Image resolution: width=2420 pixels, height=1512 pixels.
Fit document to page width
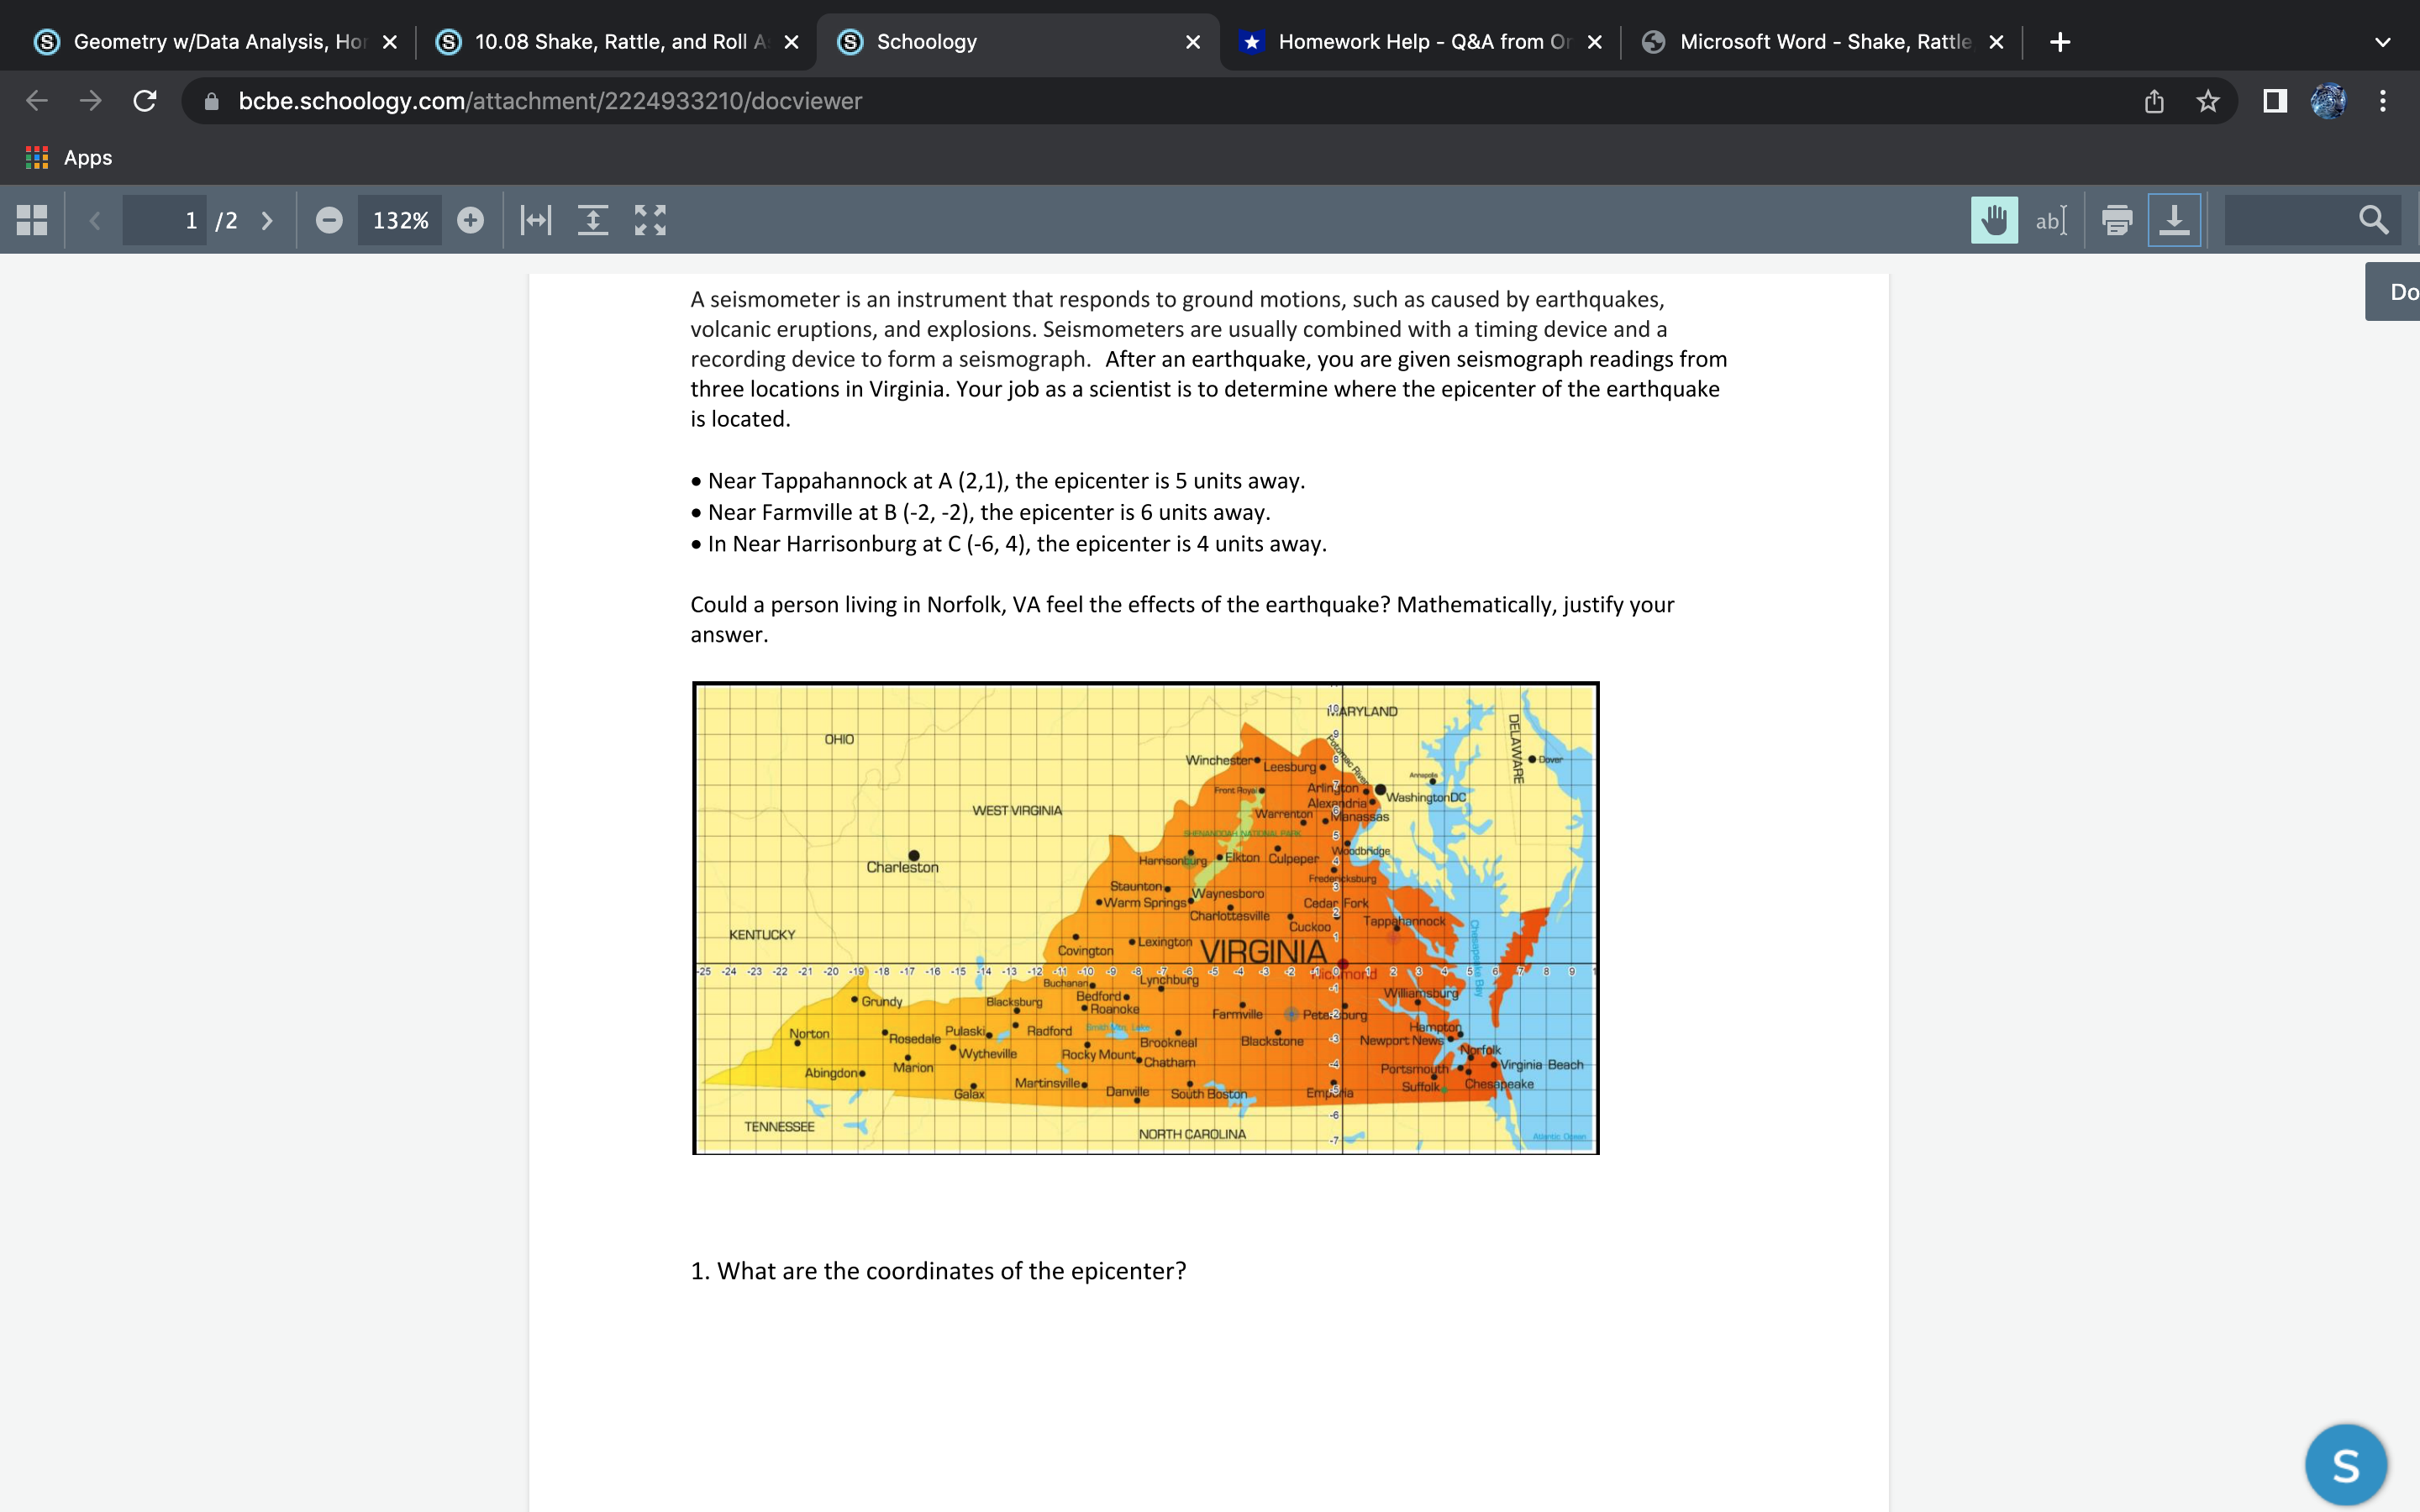click(x=536, y=220)
